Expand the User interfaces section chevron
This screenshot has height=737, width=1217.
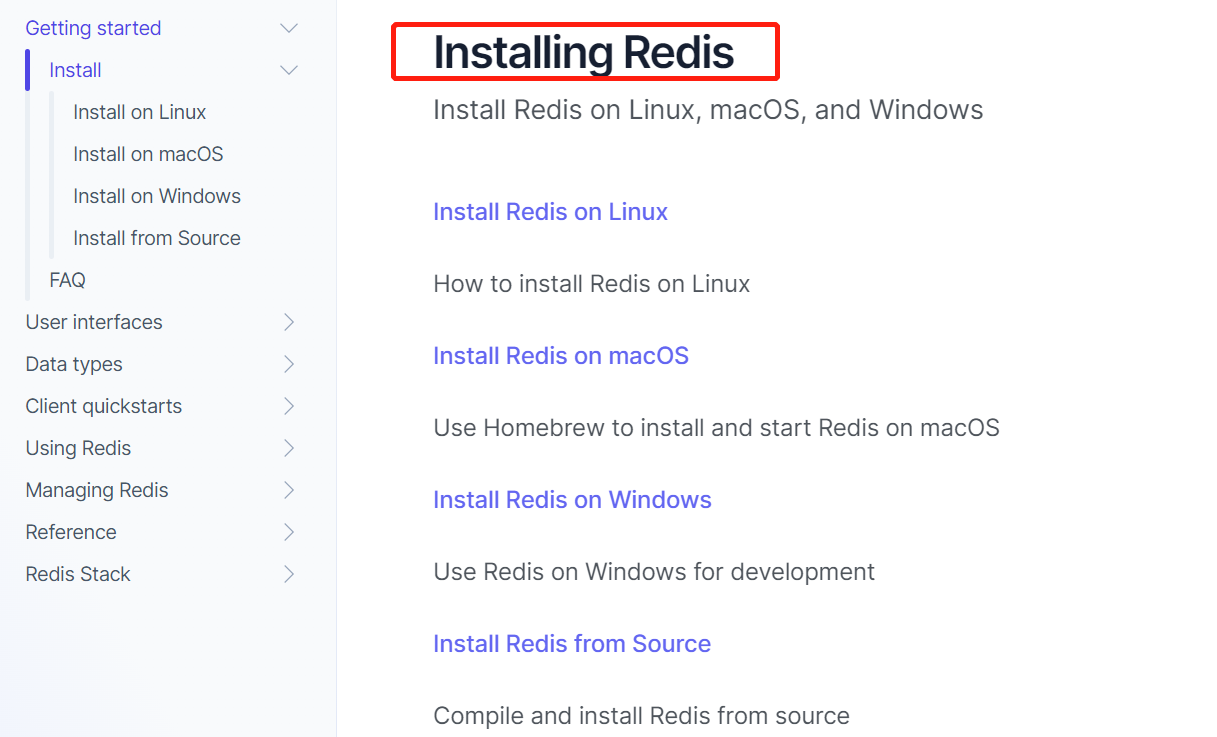click(289, 322)
